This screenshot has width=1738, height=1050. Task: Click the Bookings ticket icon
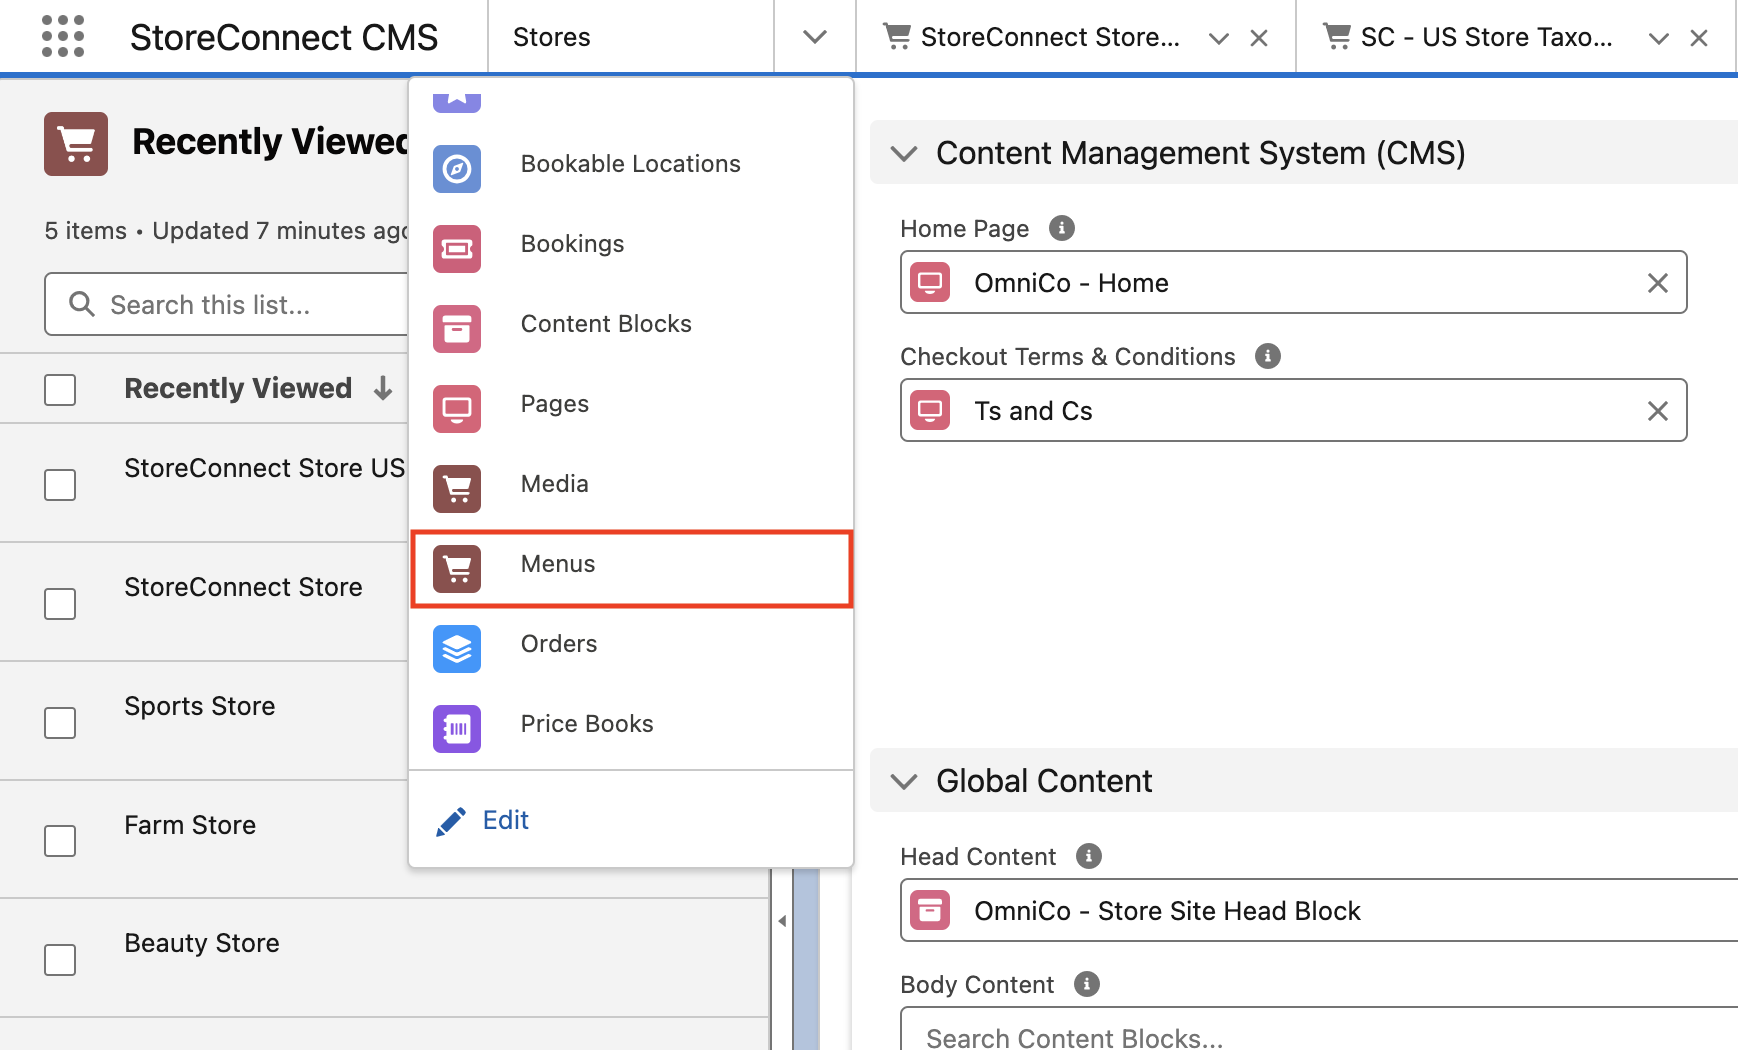coord(457,249)
